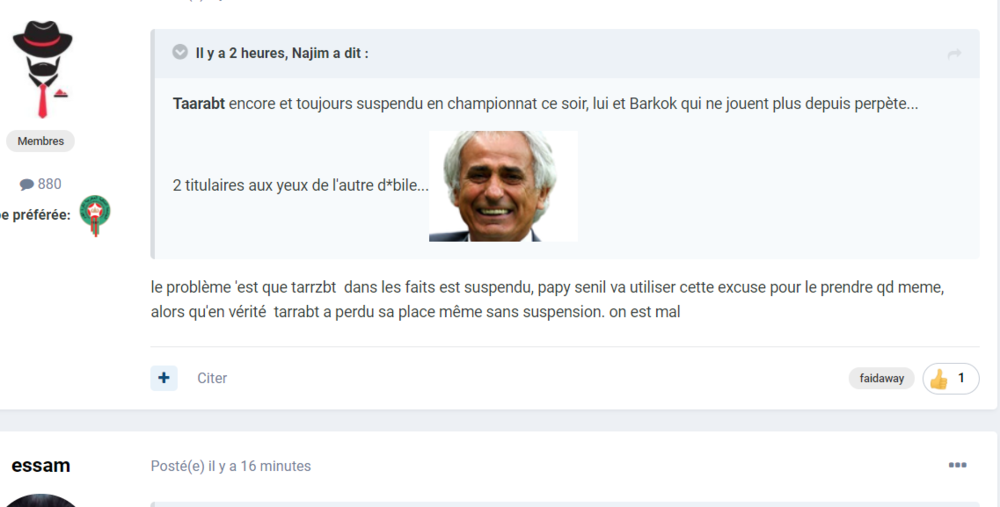Collapse the Najim quote with chevron toggle

[180, 52]
